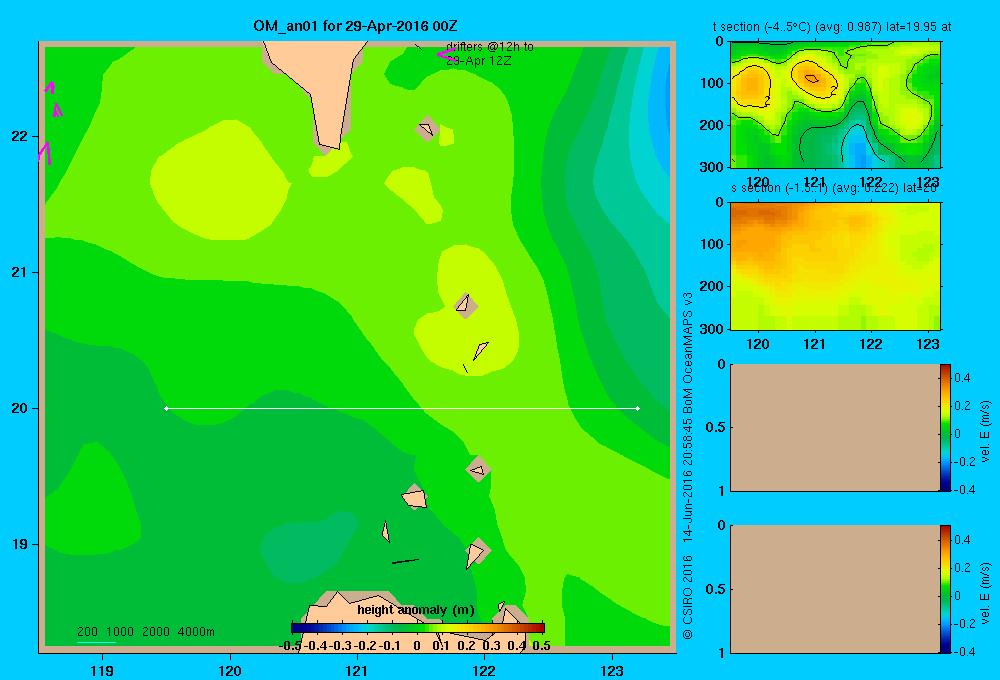Click depth label "100" on salinity section axis
This screenshot has width=1000, height=680.
click(x=712, y=244)
